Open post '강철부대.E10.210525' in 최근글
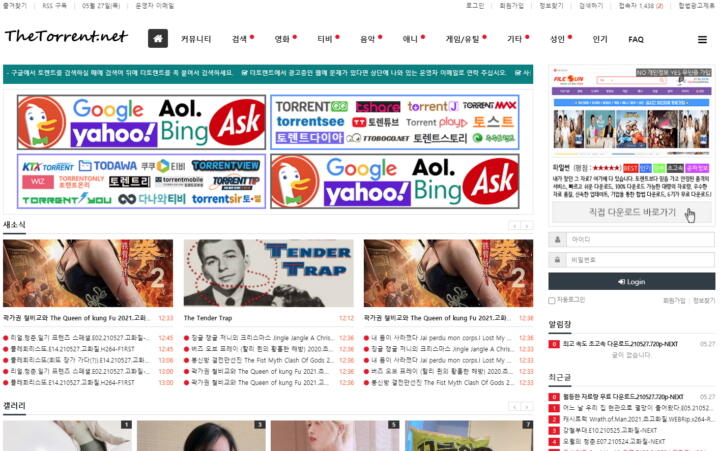Image resolution: width=720 pixels, height=451 pixels. pos(610,430)
